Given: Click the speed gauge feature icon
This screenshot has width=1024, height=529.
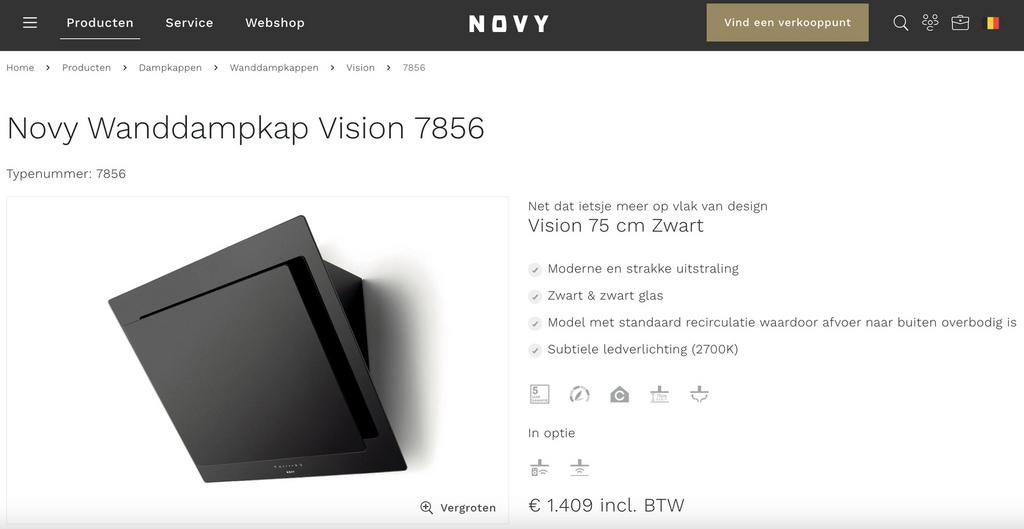Looking at the screenshot, I should click(x=579, y=394).
